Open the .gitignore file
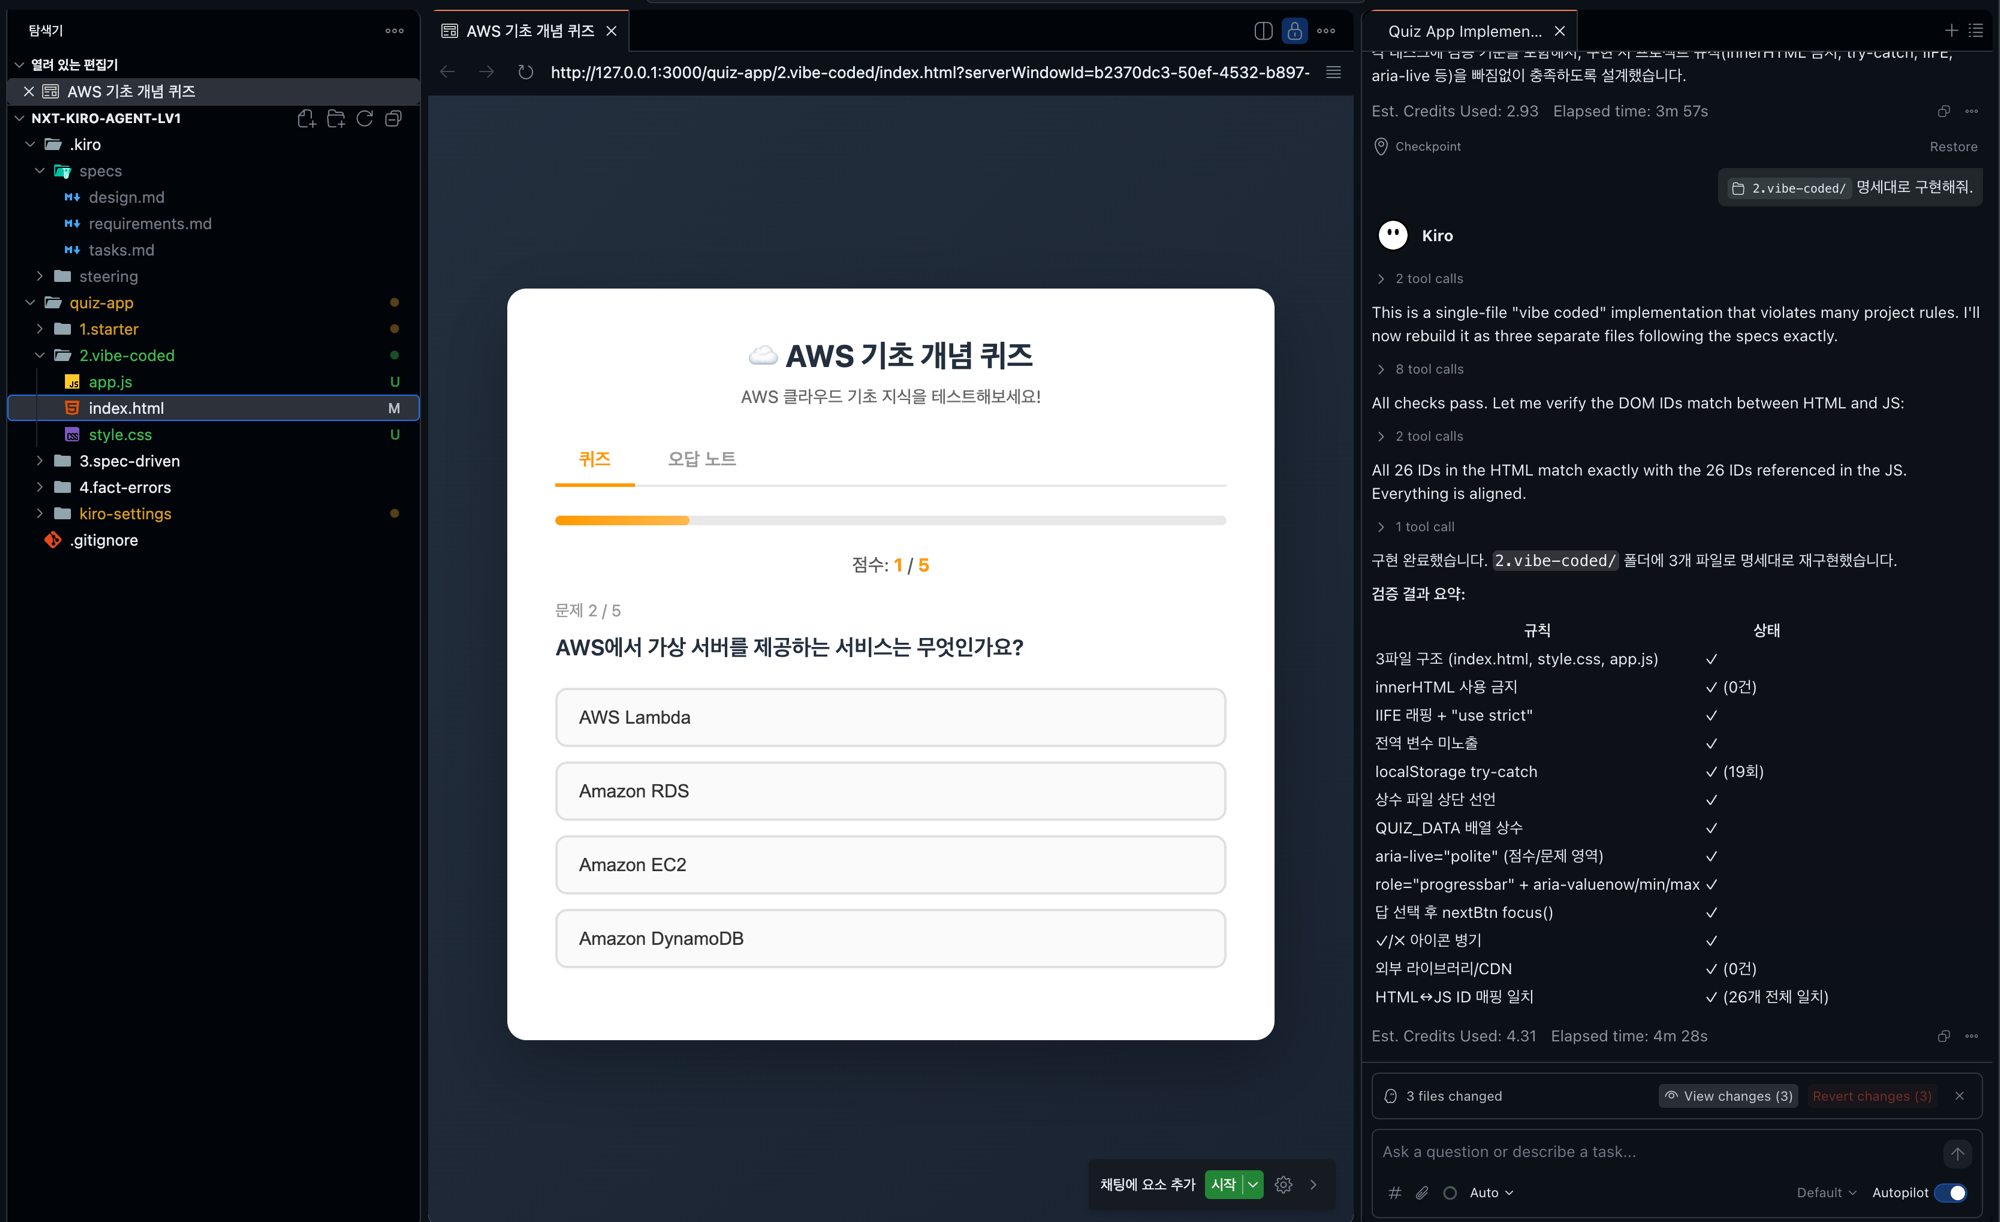The image size is (2000, 1222). 104,540
